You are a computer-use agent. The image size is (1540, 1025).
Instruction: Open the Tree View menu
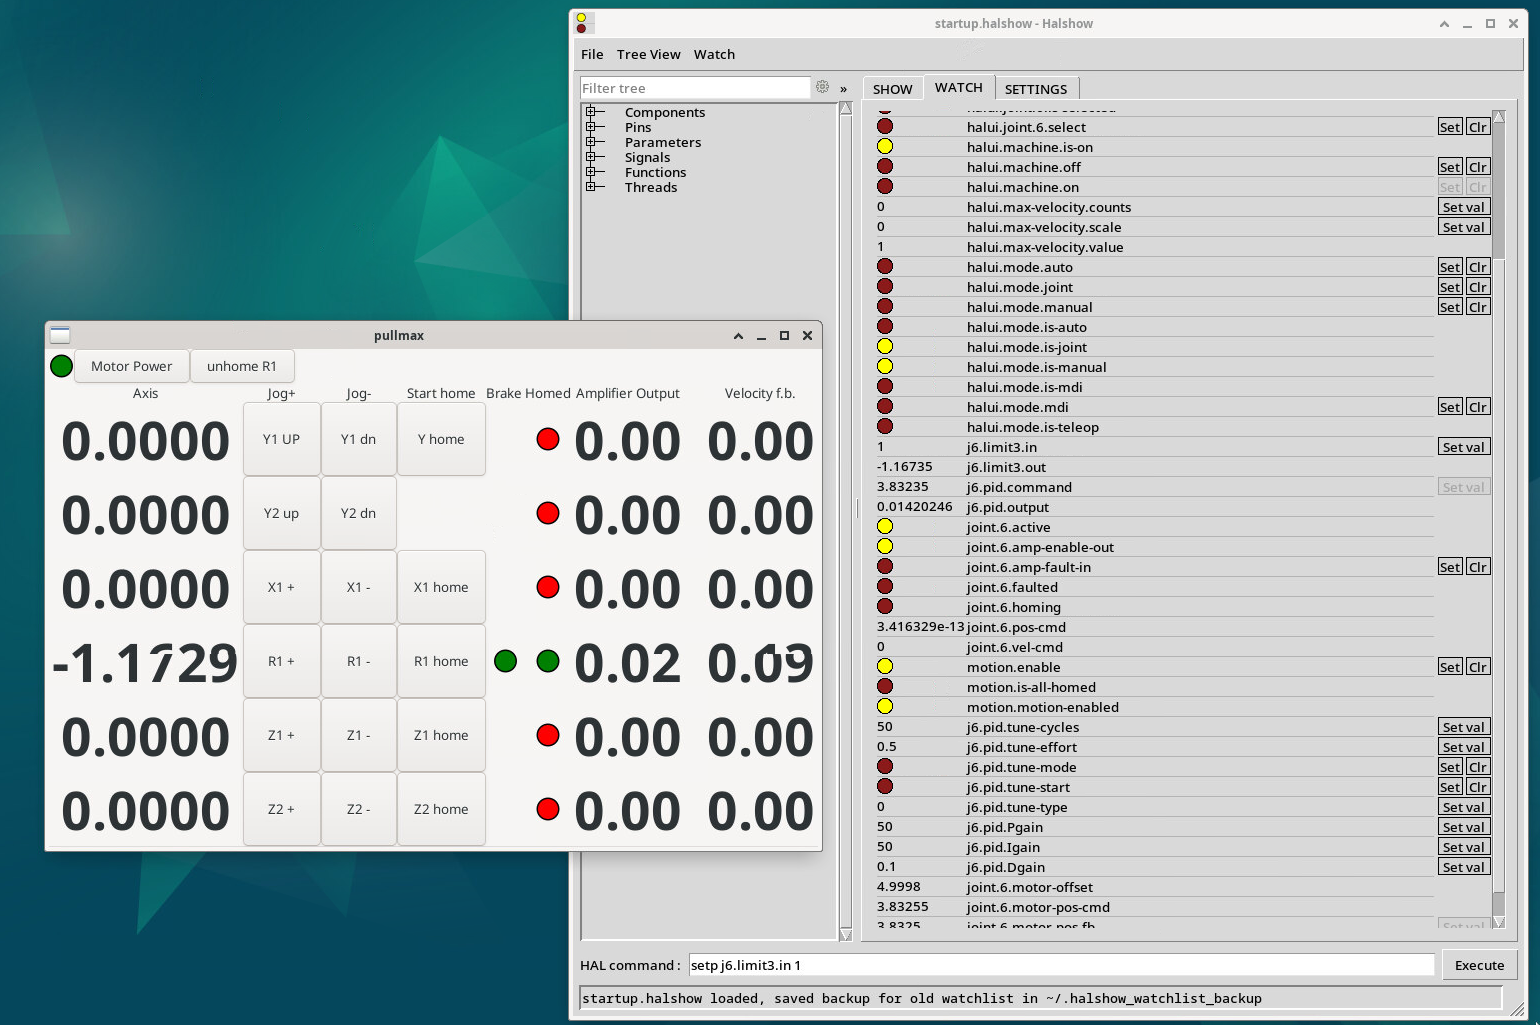(648, 54)
